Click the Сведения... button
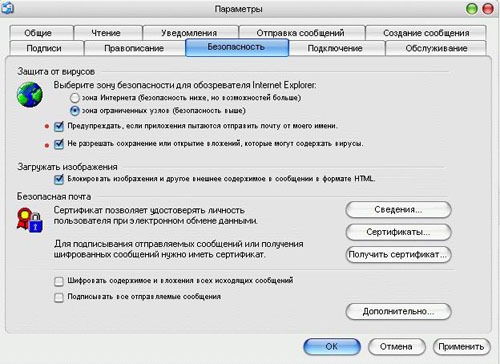The image size is (500, 364). point(398,210)
